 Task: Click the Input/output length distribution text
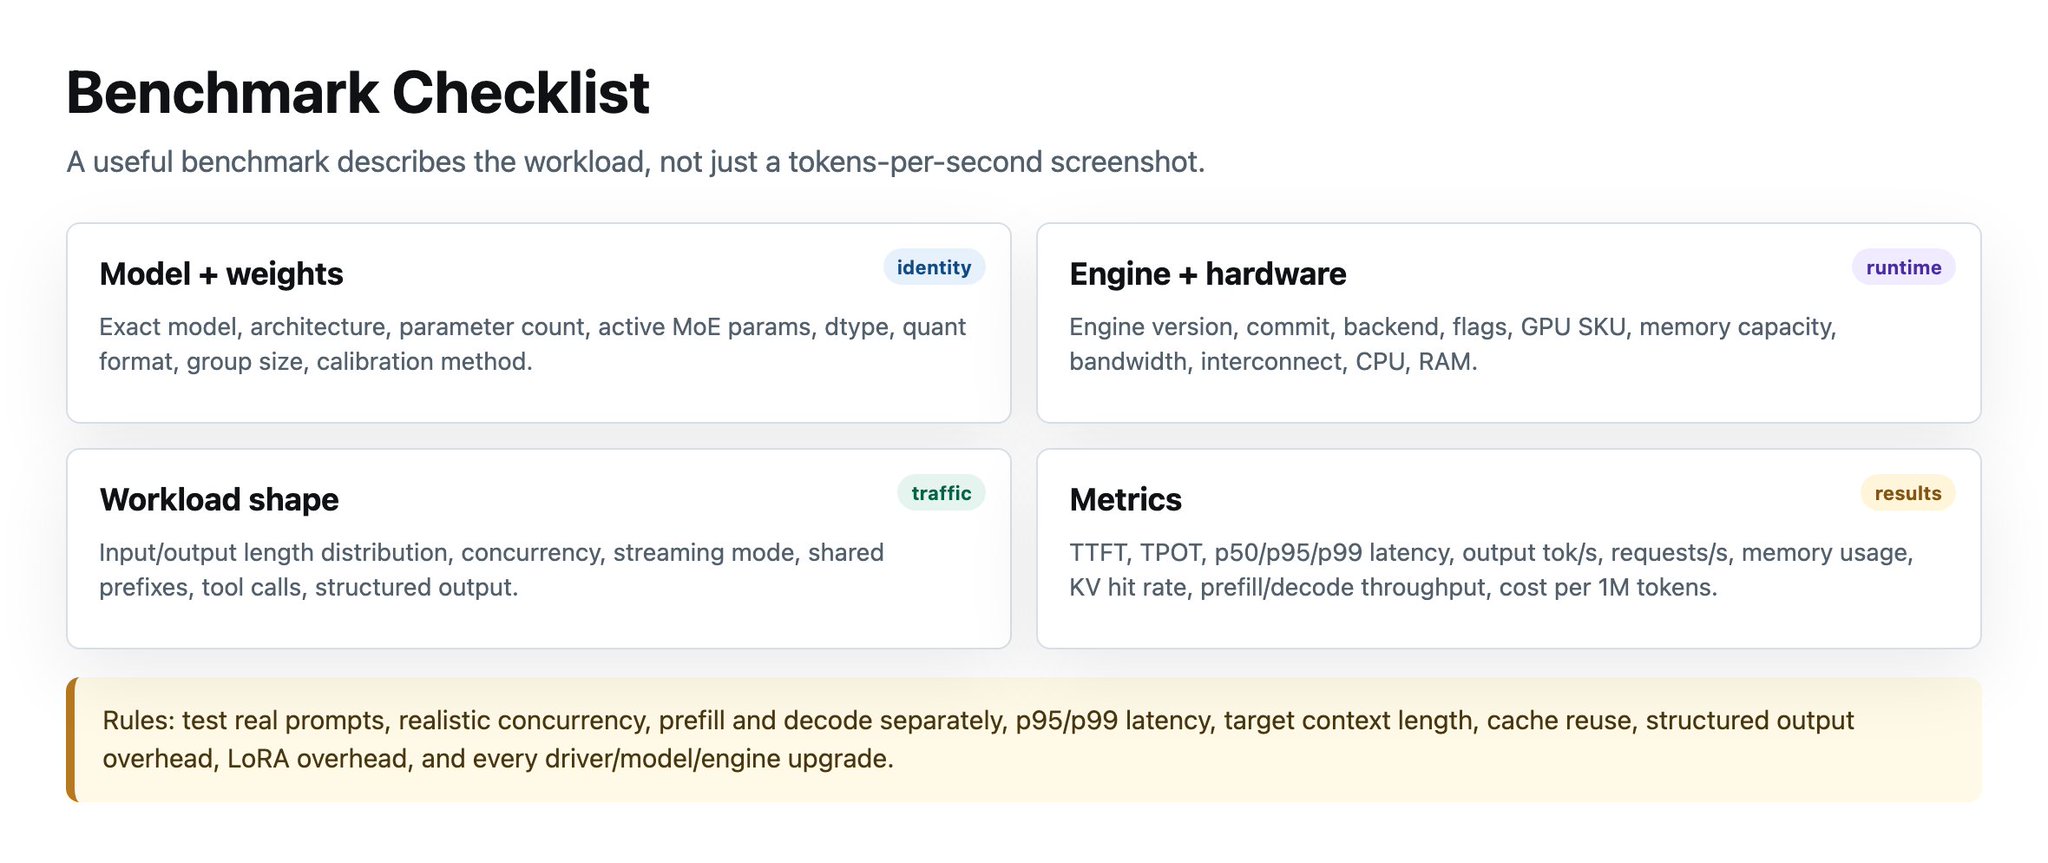pyautogui.click(x=491, y=570)
